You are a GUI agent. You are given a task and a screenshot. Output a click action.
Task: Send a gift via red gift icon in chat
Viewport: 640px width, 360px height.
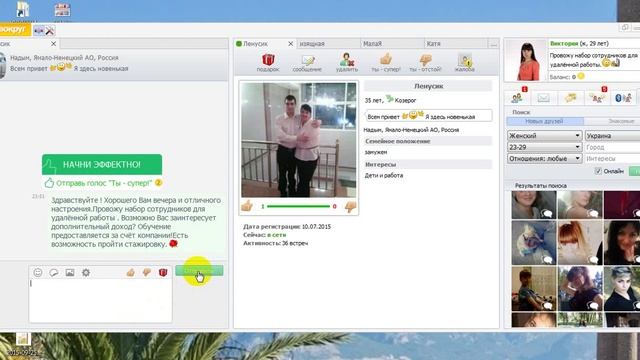click(x=163, y=272)
